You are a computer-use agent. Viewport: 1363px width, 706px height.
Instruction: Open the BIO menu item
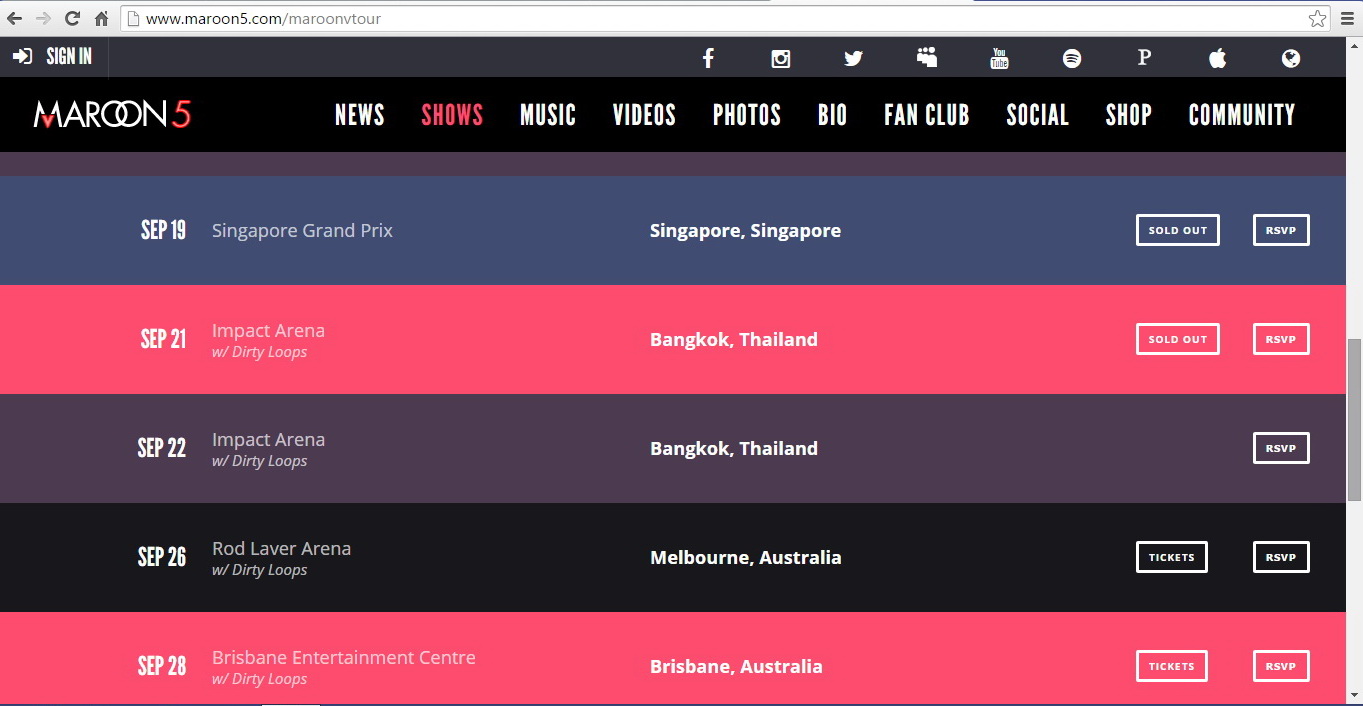832,115
